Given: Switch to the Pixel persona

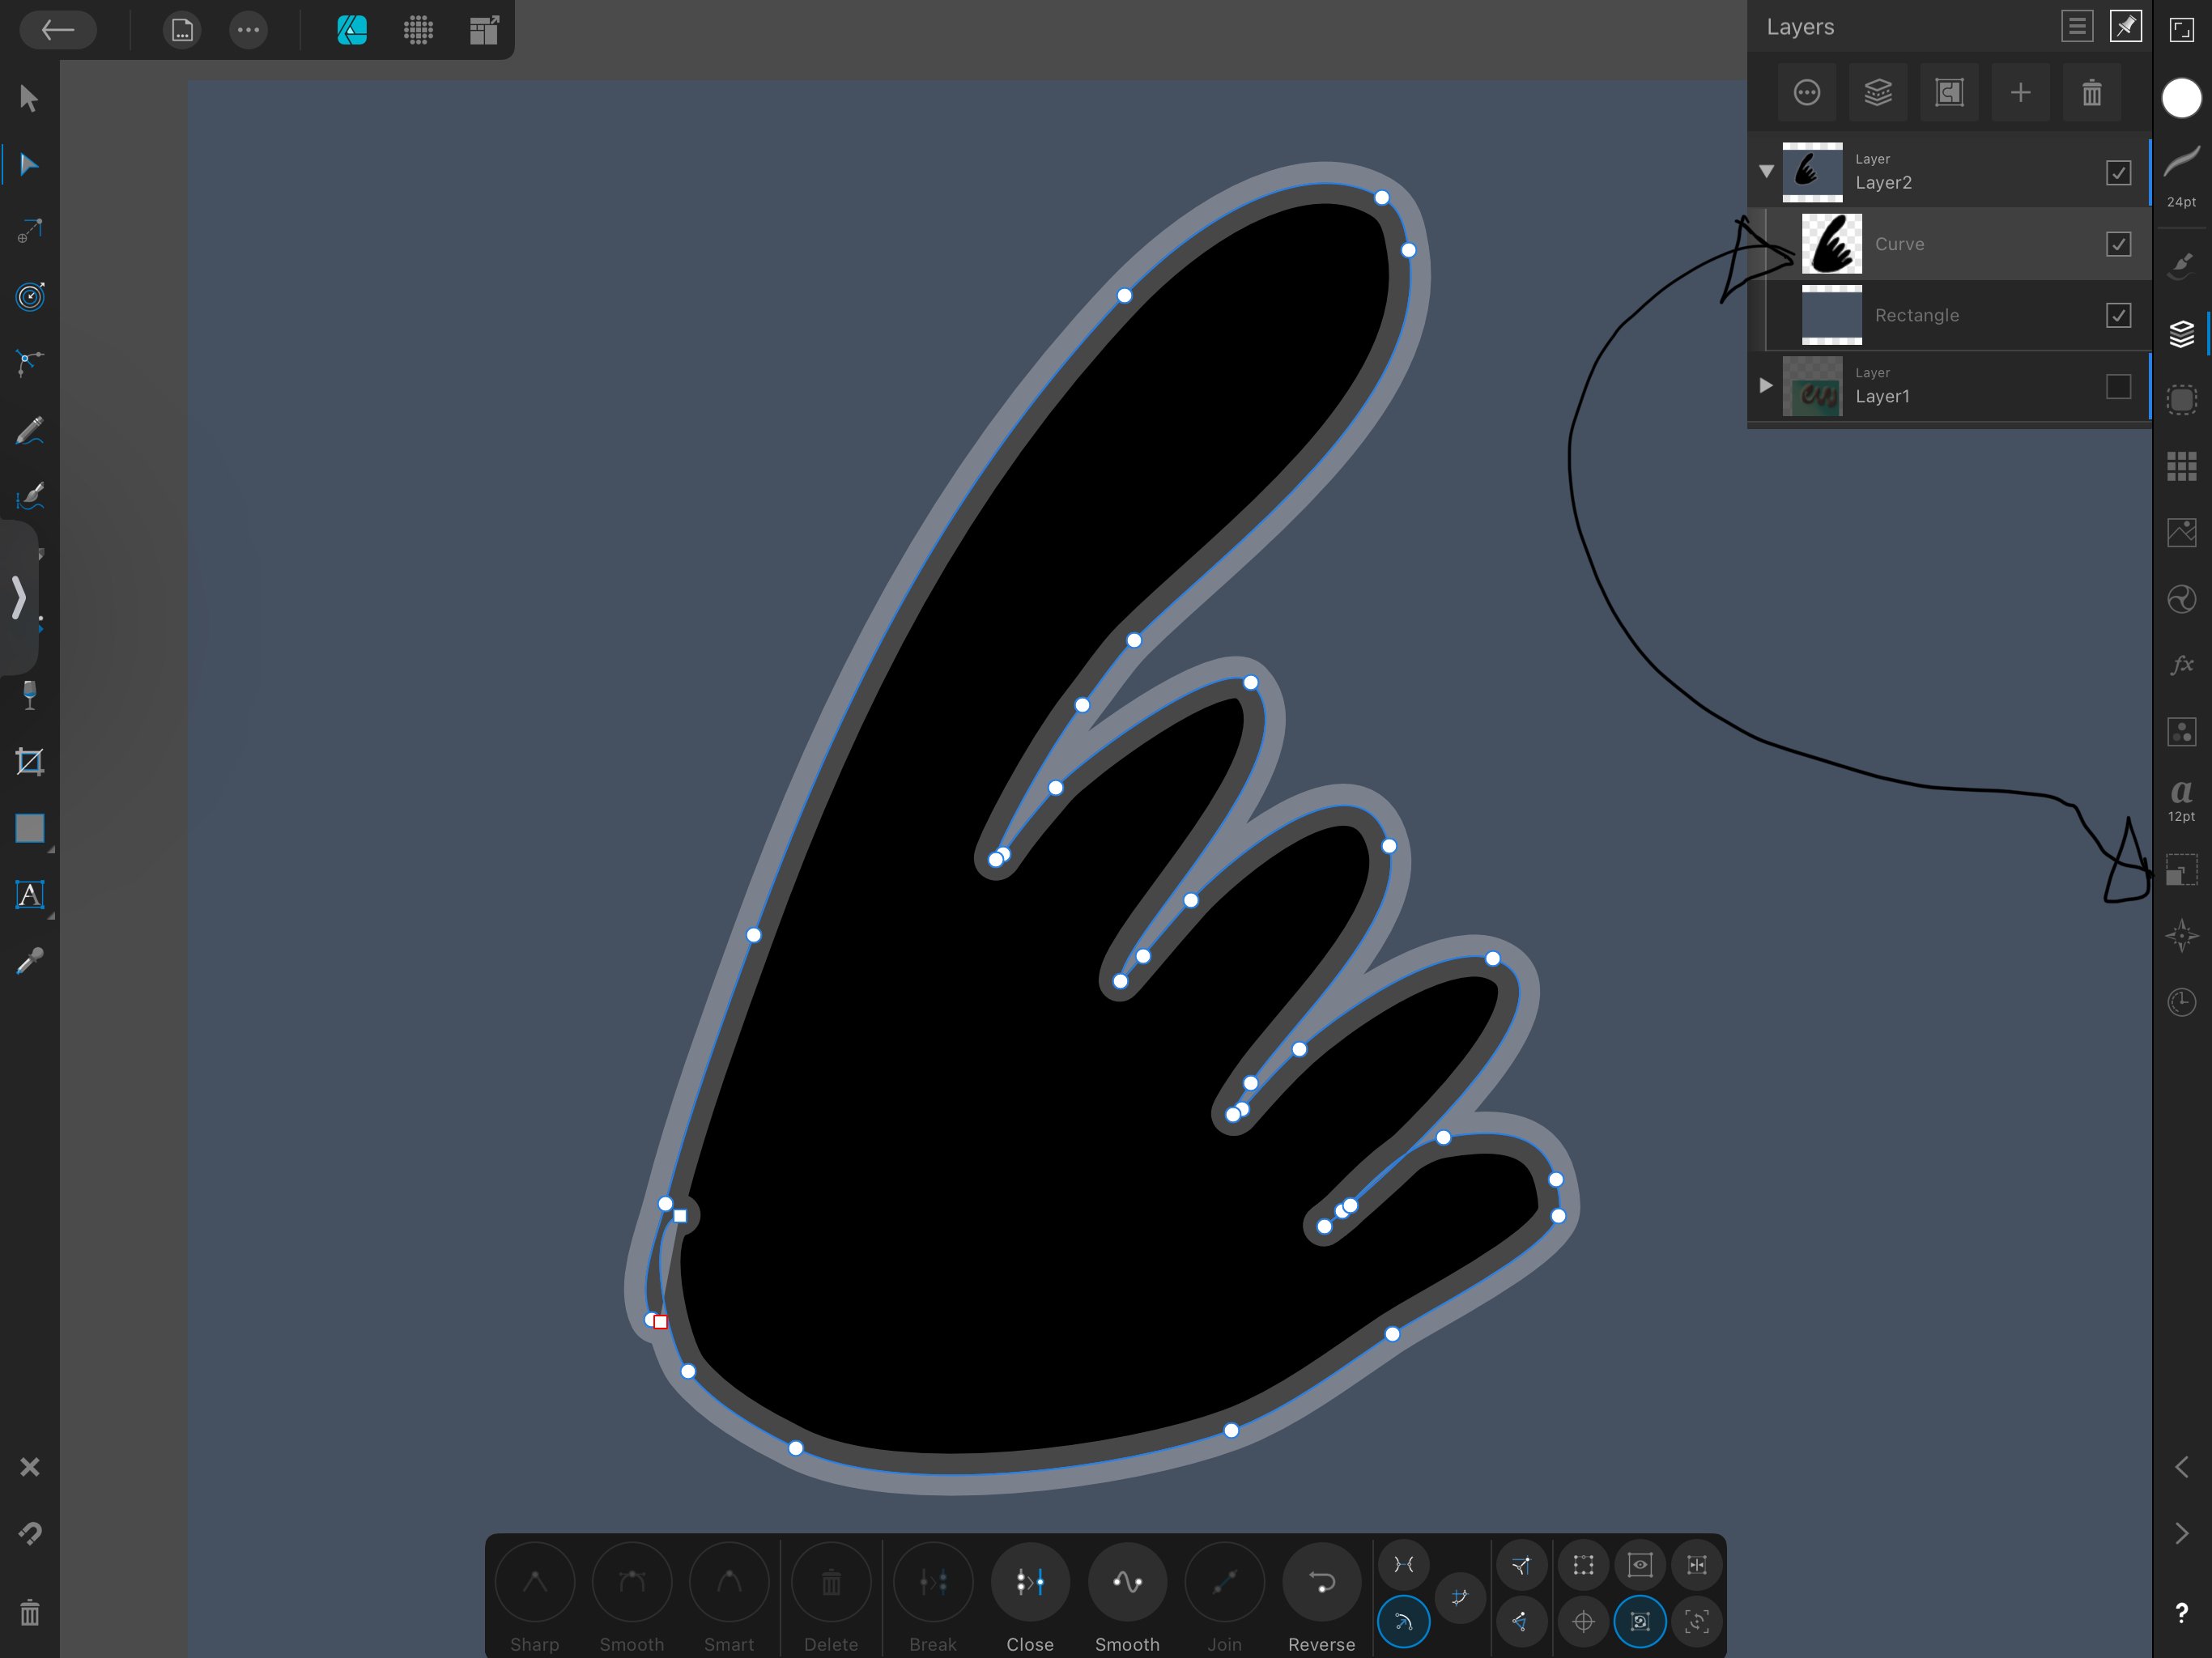Looking at the screenshot, I should (x=418, y=30).
